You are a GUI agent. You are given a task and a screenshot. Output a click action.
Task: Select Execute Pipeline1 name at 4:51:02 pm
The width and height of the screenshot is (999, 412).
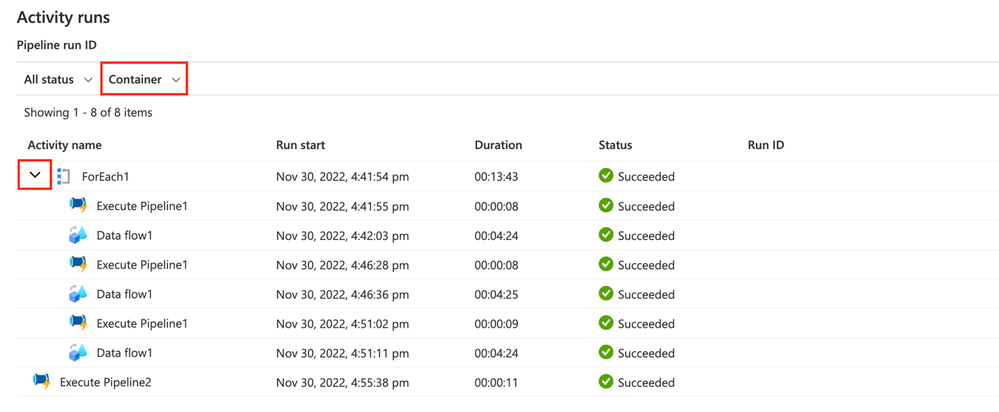click(x=142, y=323)
